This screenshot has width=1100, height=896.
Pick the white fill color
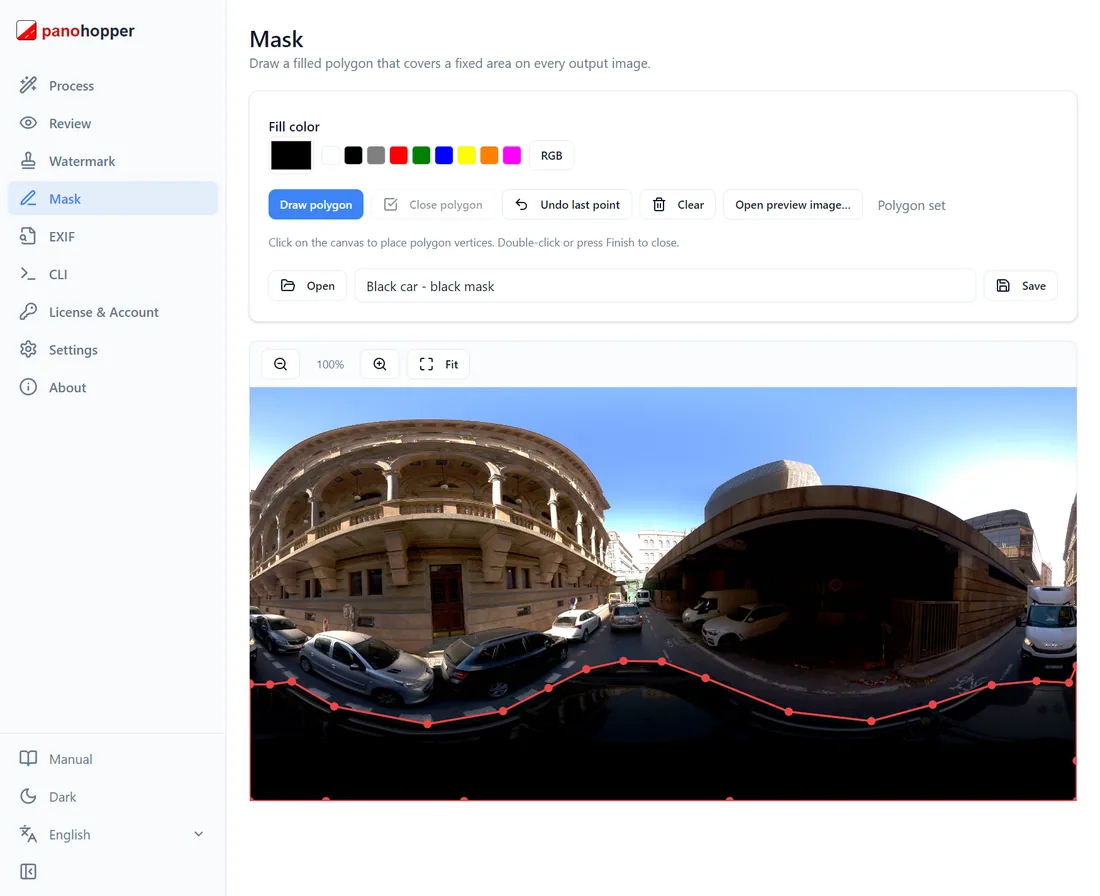(330, 155)
